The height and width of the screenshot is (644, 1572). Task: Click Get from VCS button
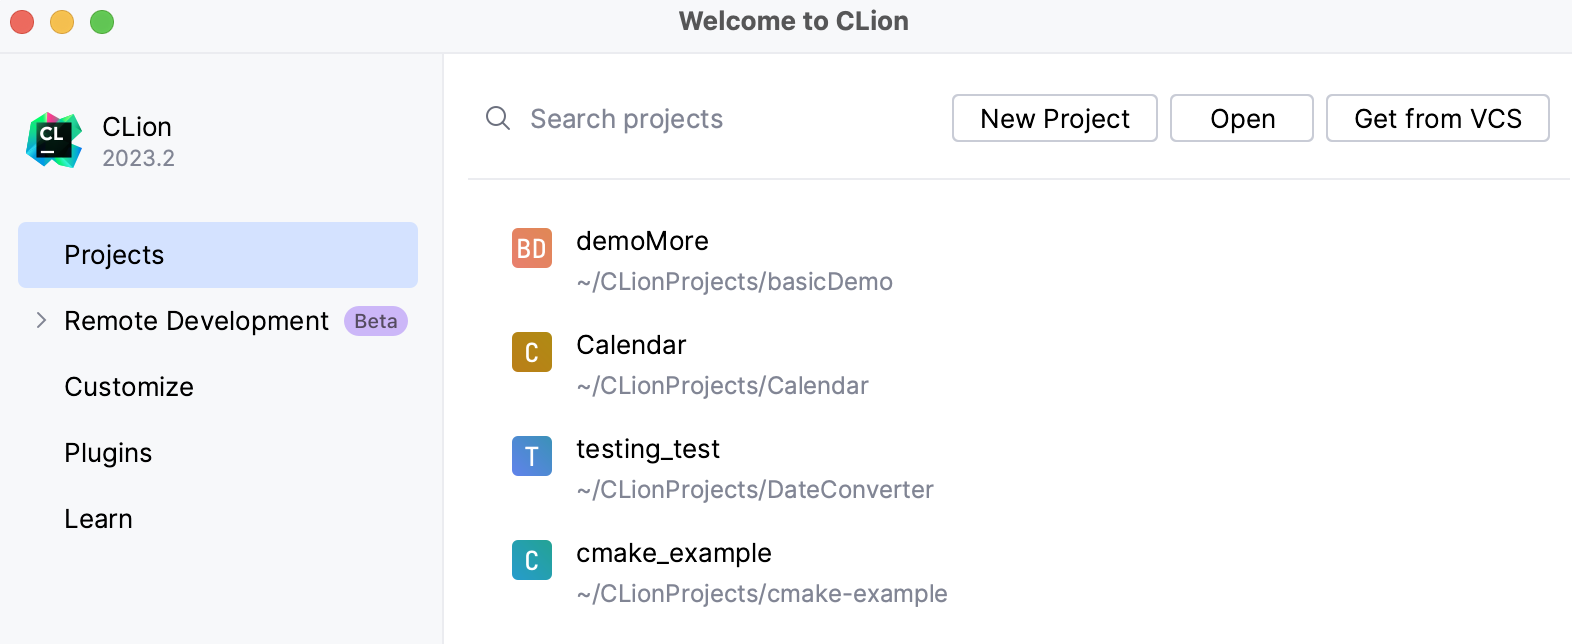click(x=1437, y=119)
